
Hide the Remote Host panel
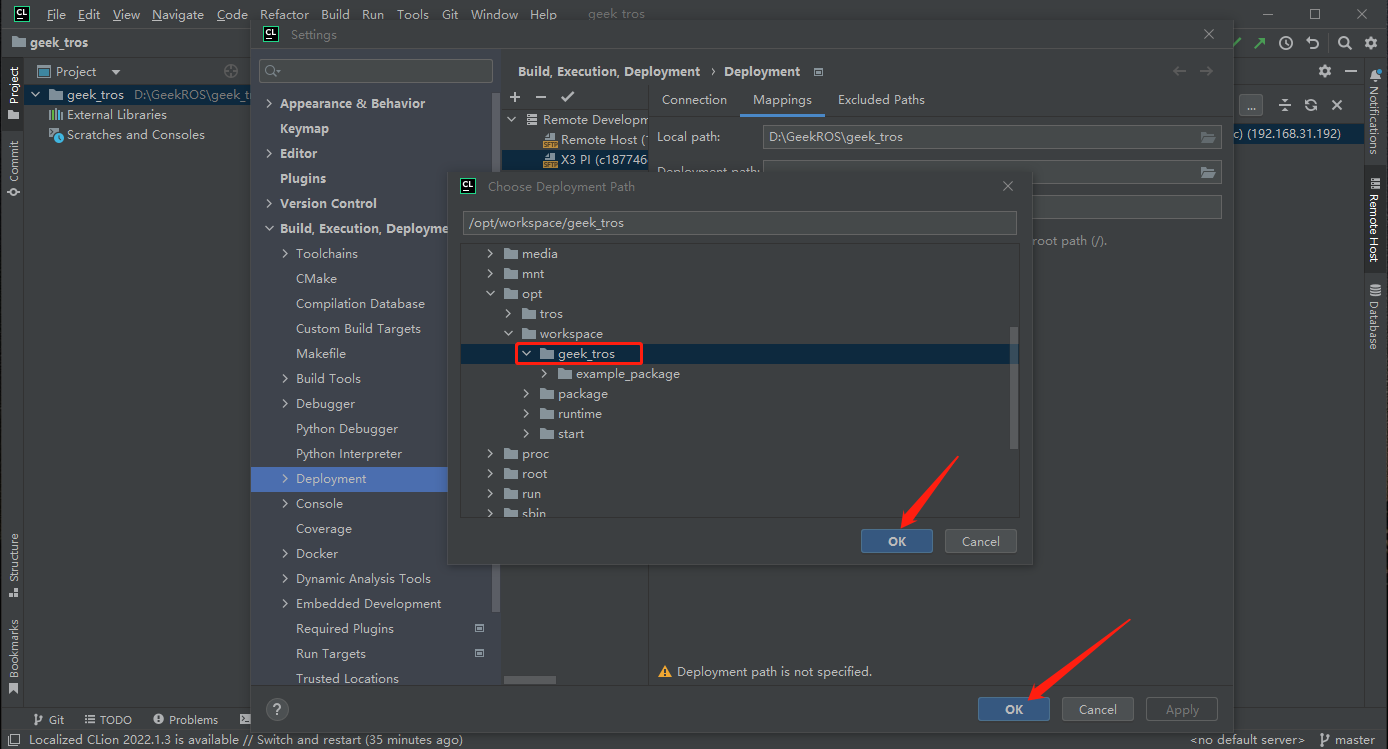[x=1350, y=71]
